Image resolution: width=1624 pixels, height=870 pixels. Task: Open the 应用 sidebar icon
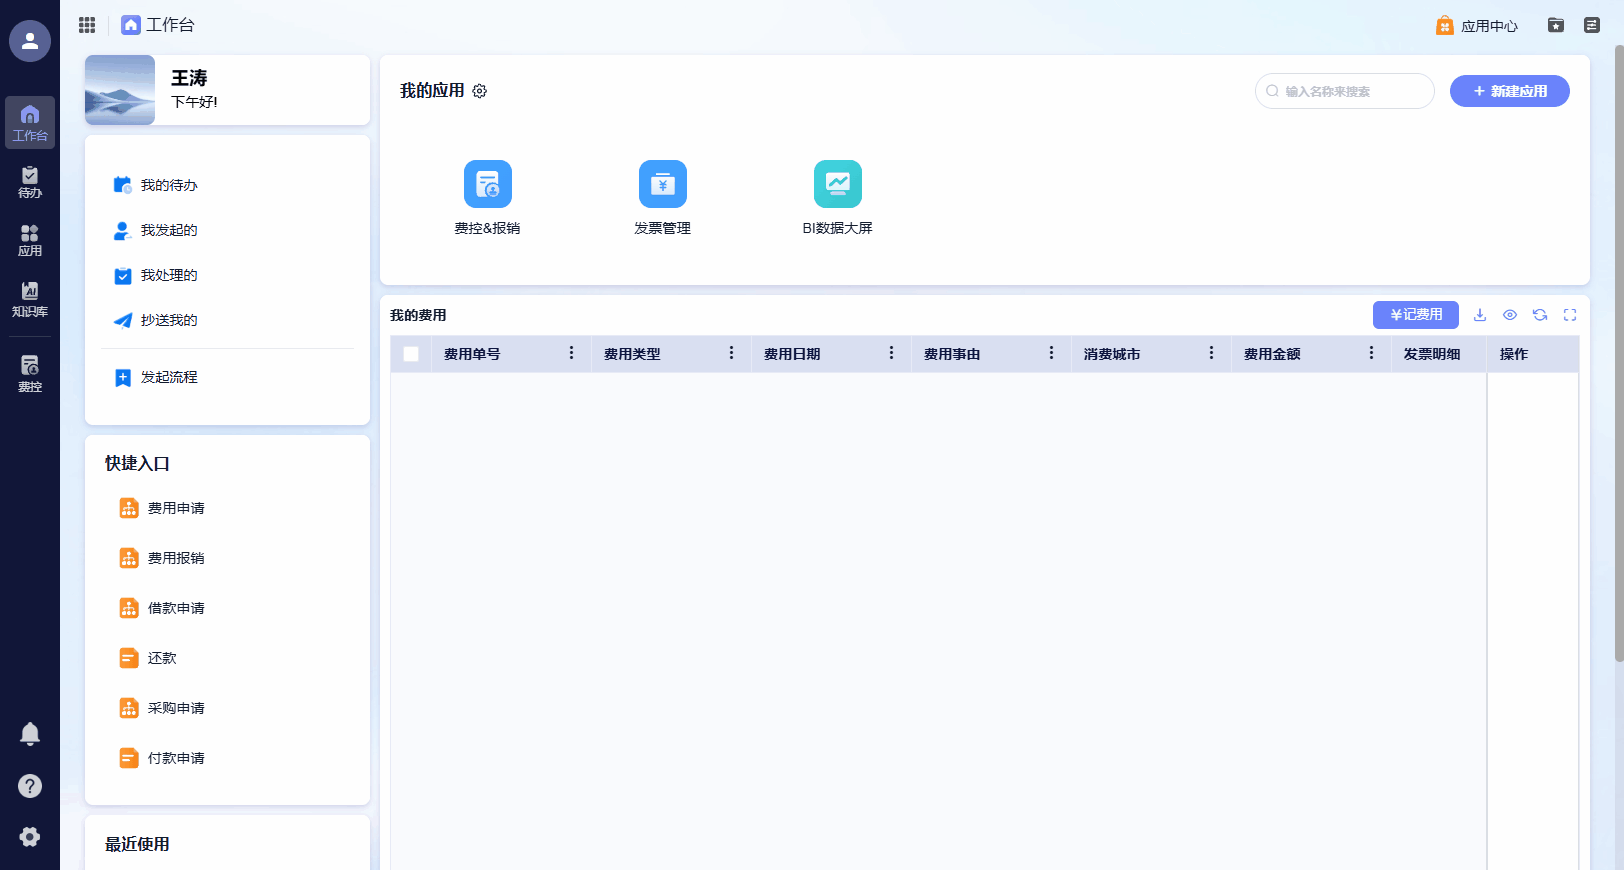coord(30,240)
